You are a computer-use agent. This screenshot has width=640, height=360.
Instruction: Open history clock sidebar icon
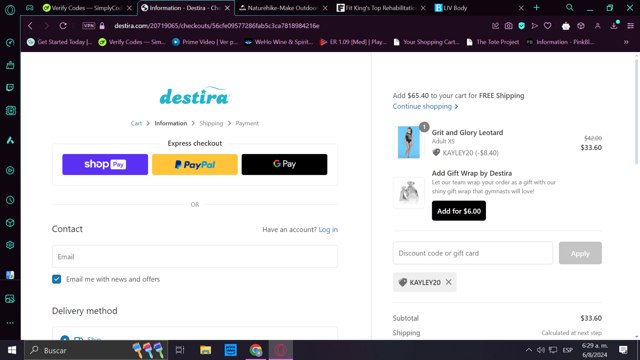(10, 200)
